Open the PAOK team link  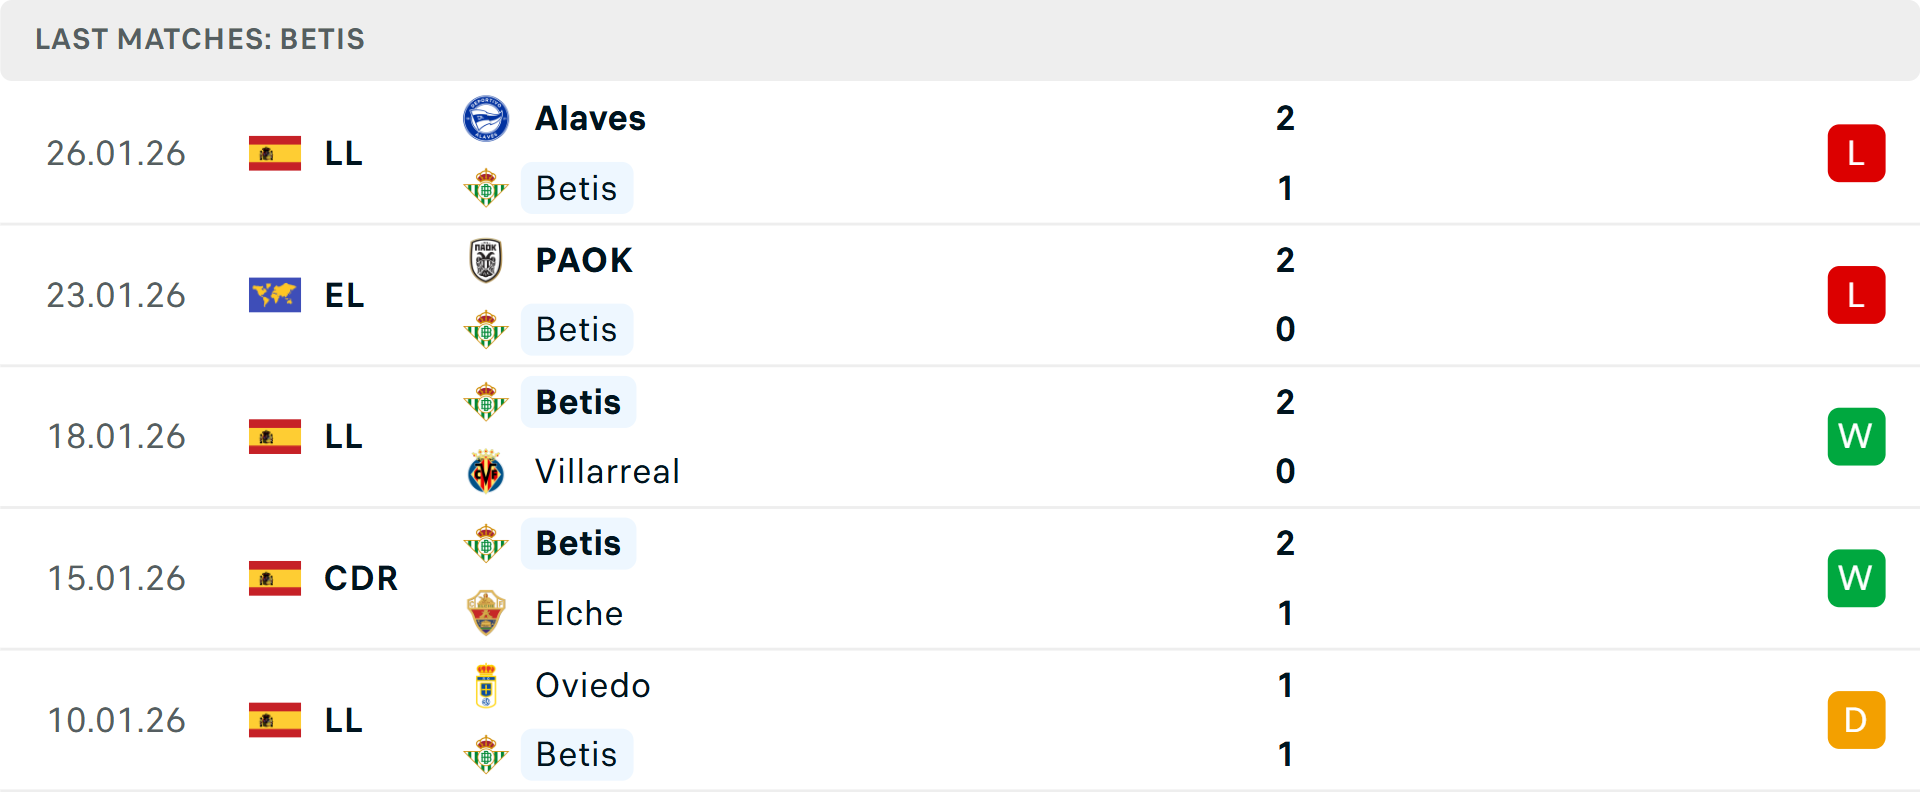coord(584,260)
